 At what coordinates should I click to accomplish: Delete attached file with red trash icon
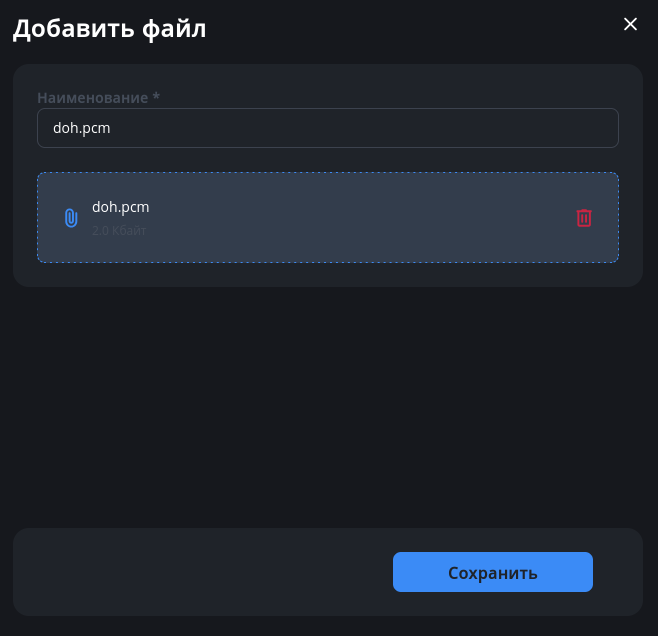click(584, 218)
